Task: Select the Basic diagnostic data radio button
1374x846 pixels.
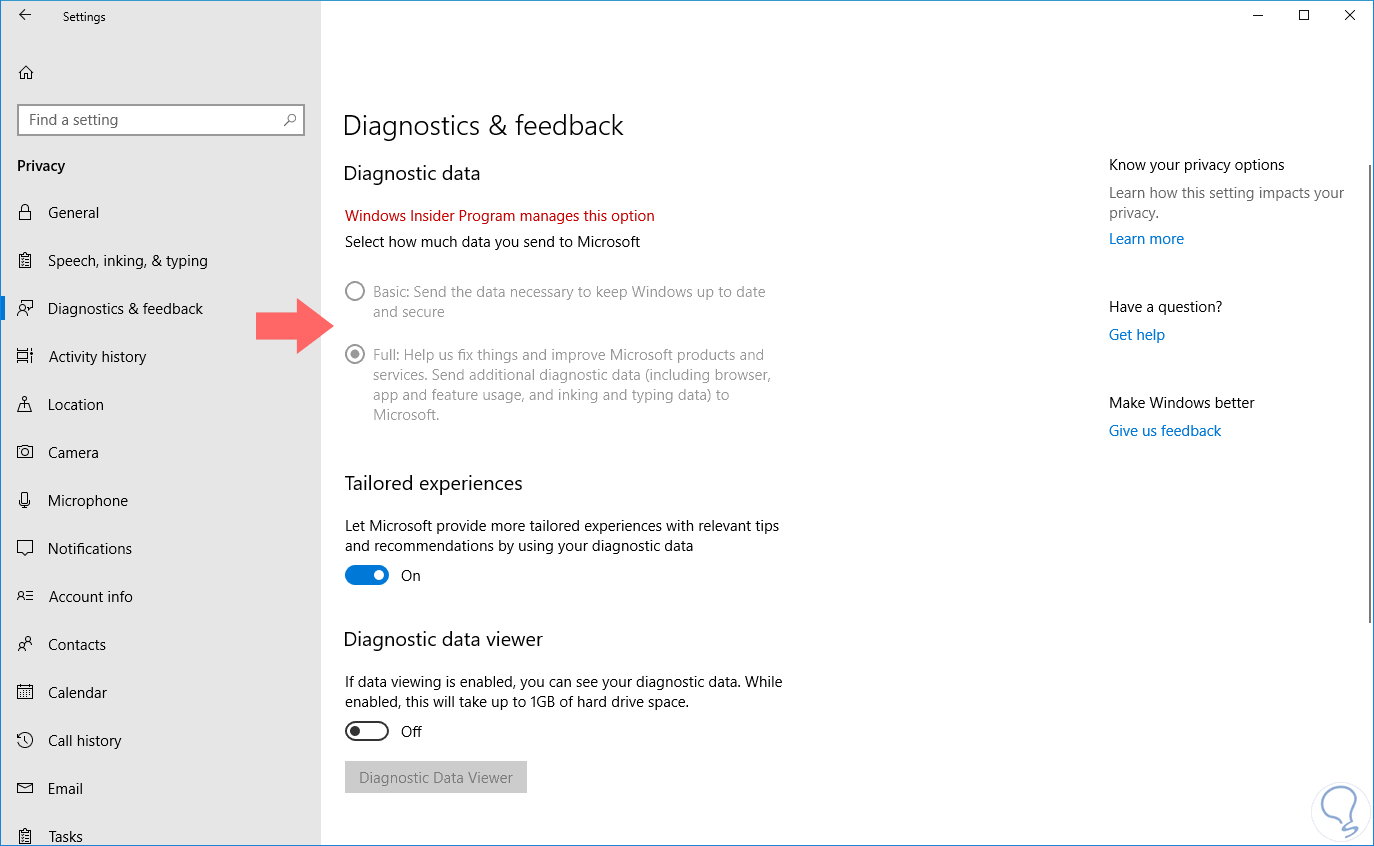Action: (355, 292)
